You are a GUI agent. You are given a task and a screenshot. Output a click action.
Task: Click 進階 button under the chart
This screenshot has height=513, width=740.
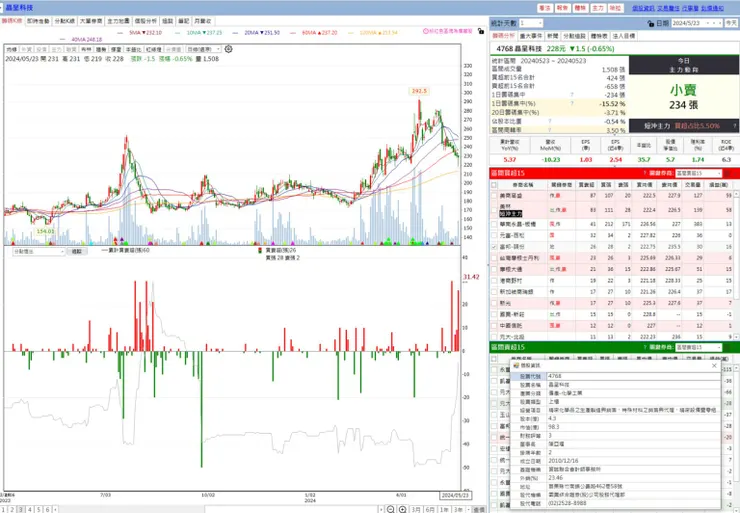(x=76, y=252)
